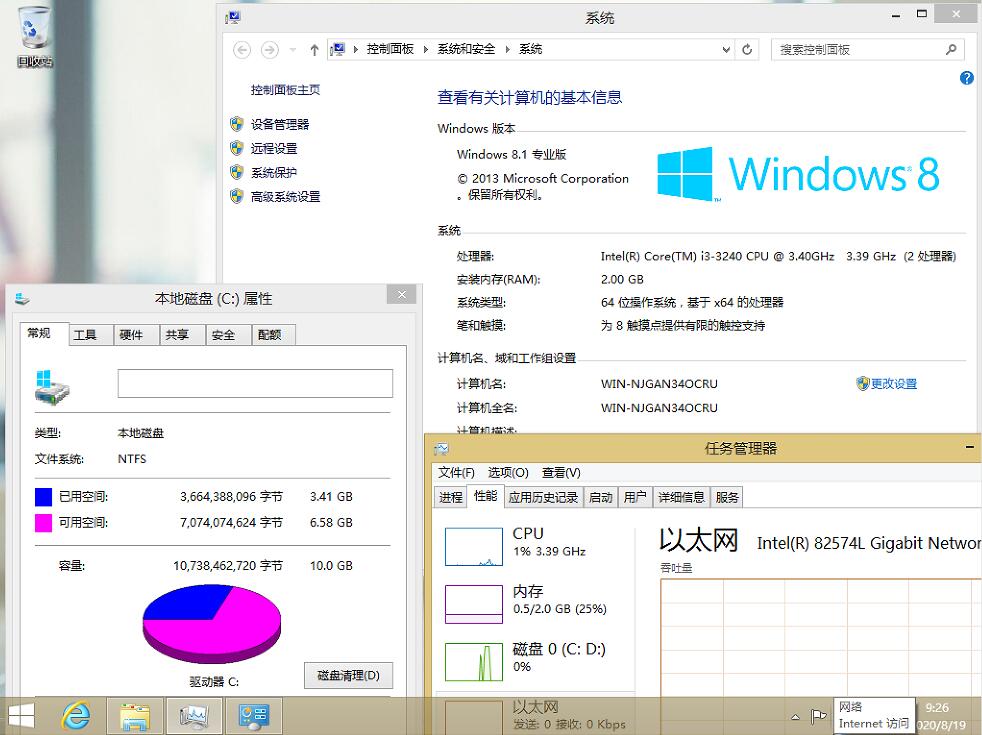Image resolution: width=982 pixels, height=735 pixels.
Task: Switch to the 应用历史记录 tab
Action: [x=543, y=497]
